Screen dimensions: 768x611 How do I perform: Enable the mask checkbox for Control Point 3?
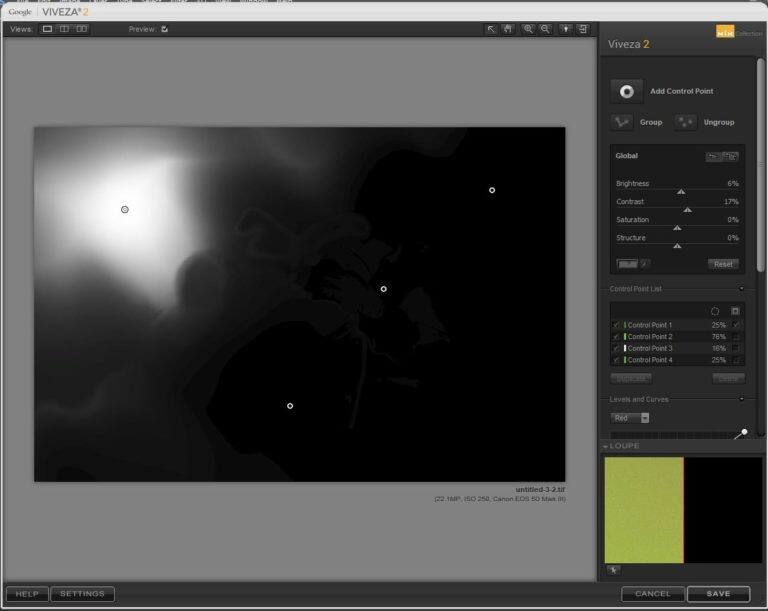736,348
